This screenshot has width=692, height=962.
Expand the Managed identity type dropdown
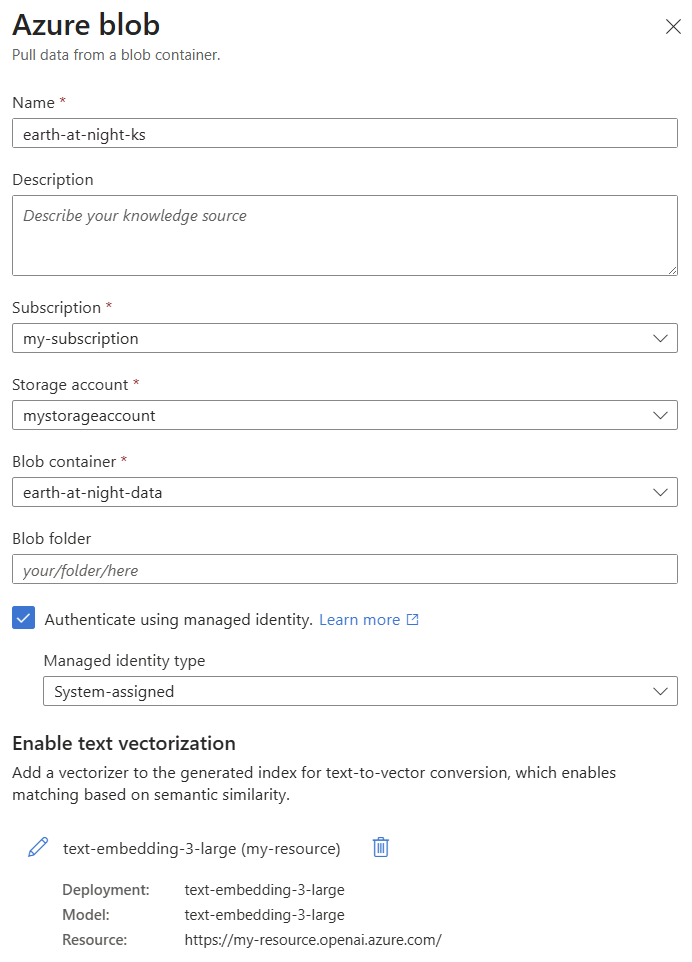(360, 691)
